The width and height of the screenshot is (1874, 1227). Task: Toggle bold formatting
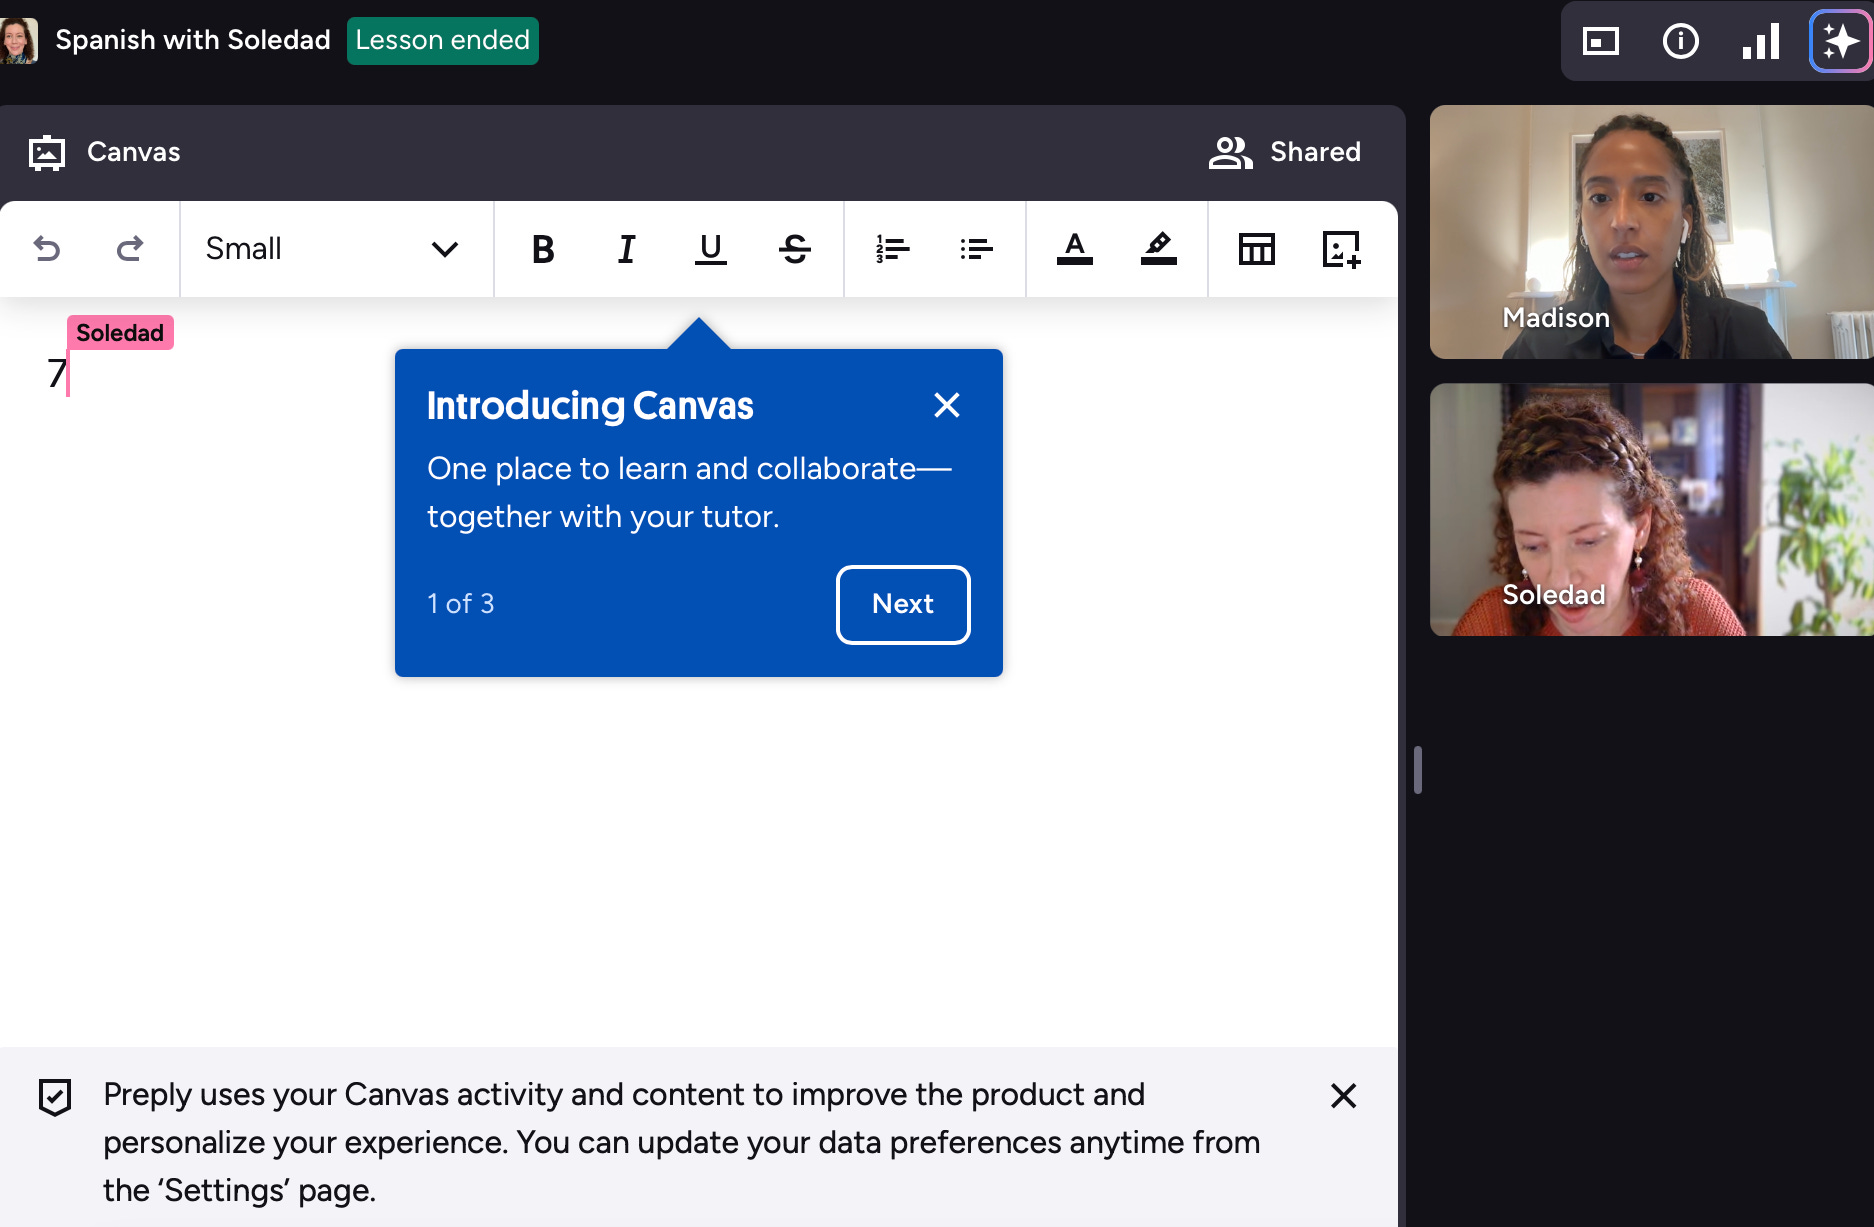(543, 248)
